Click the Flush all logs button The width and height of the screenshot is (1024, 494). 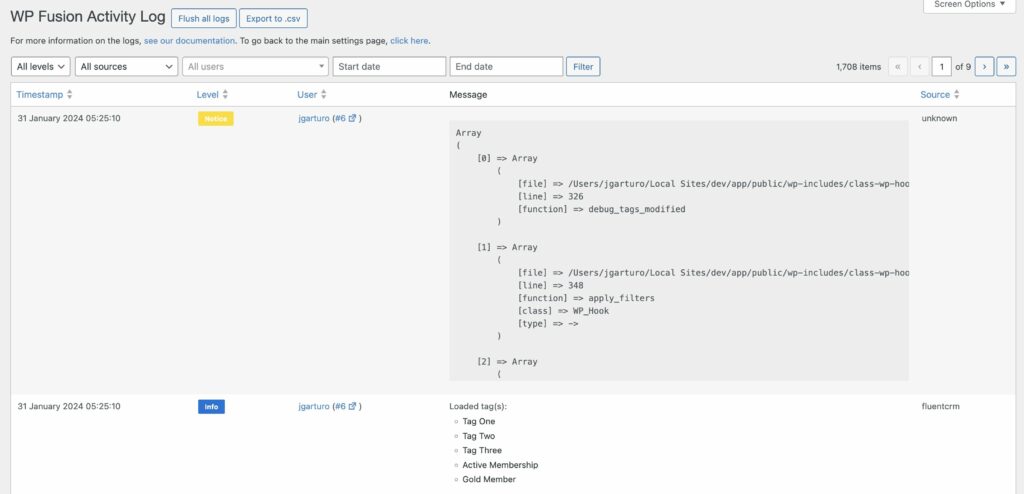pyautogui.click(x=204, y=19)
